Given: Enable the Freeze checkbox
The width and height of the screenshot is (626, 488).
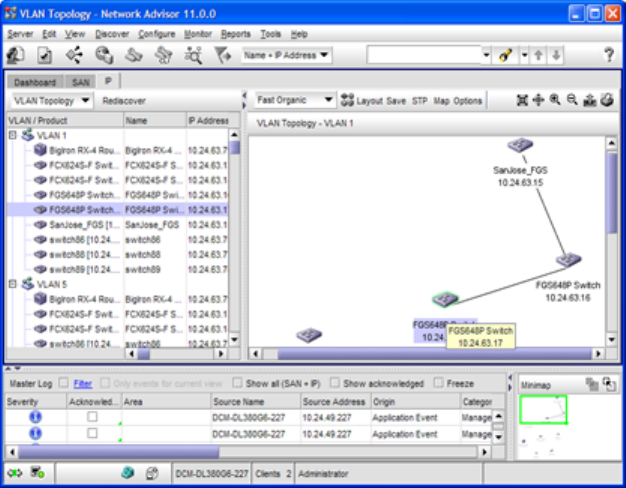Looking at the screenshot, I should [438, 383].
